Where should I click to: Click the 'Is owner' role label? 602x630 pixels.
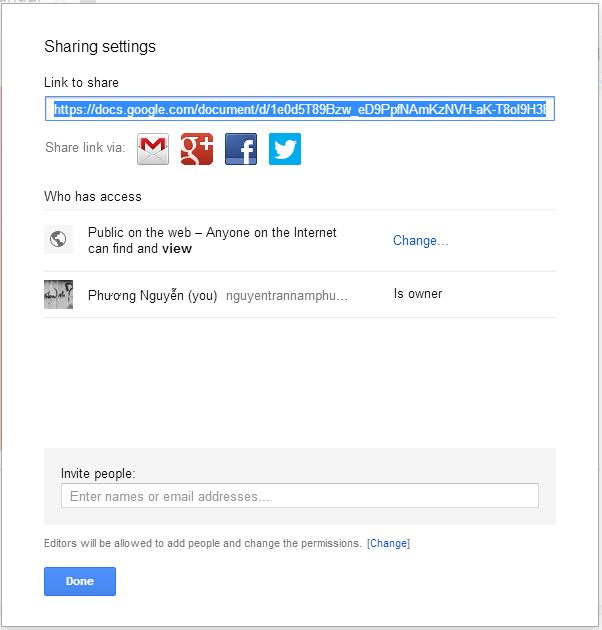418,294
